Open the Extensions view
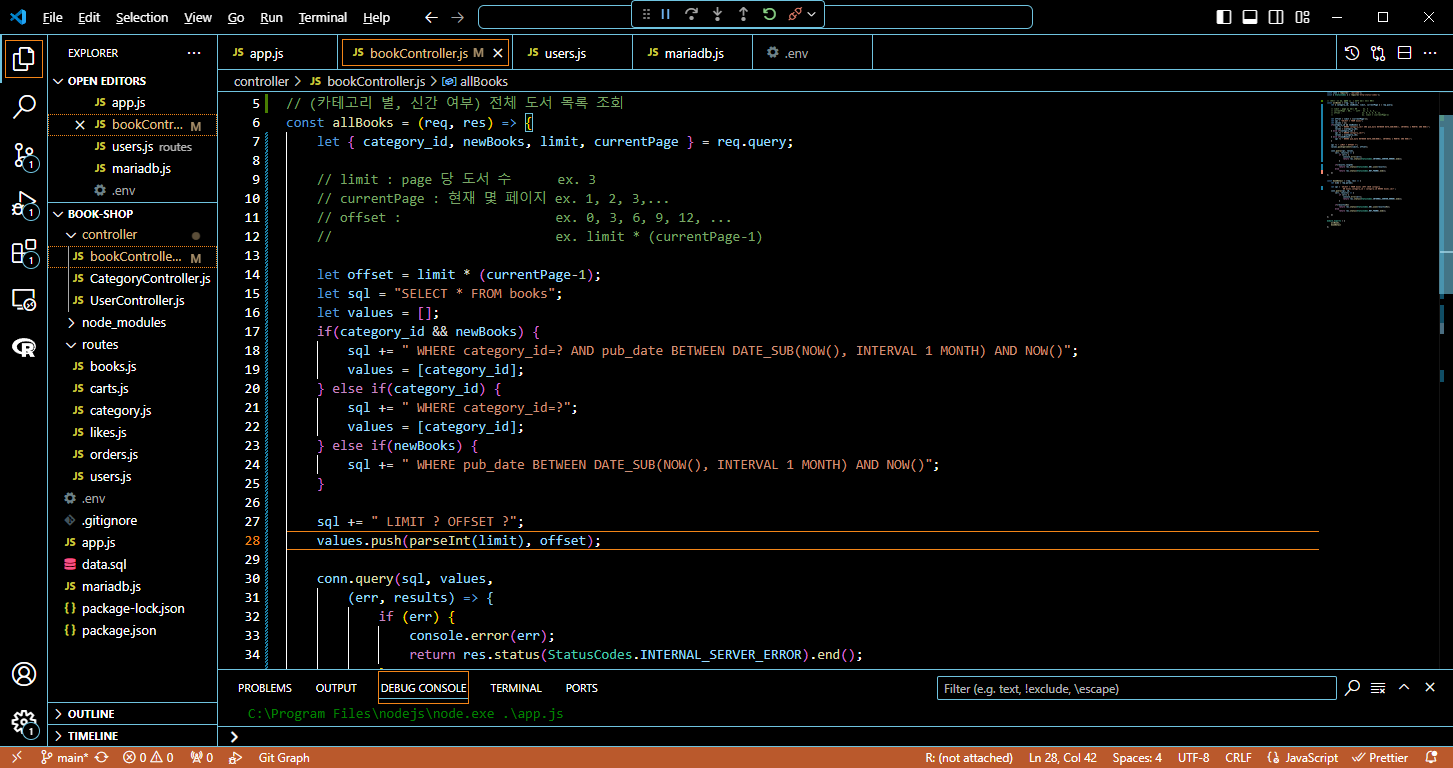Viewport: 1453px width, 768px height. (x=24, y=253)
